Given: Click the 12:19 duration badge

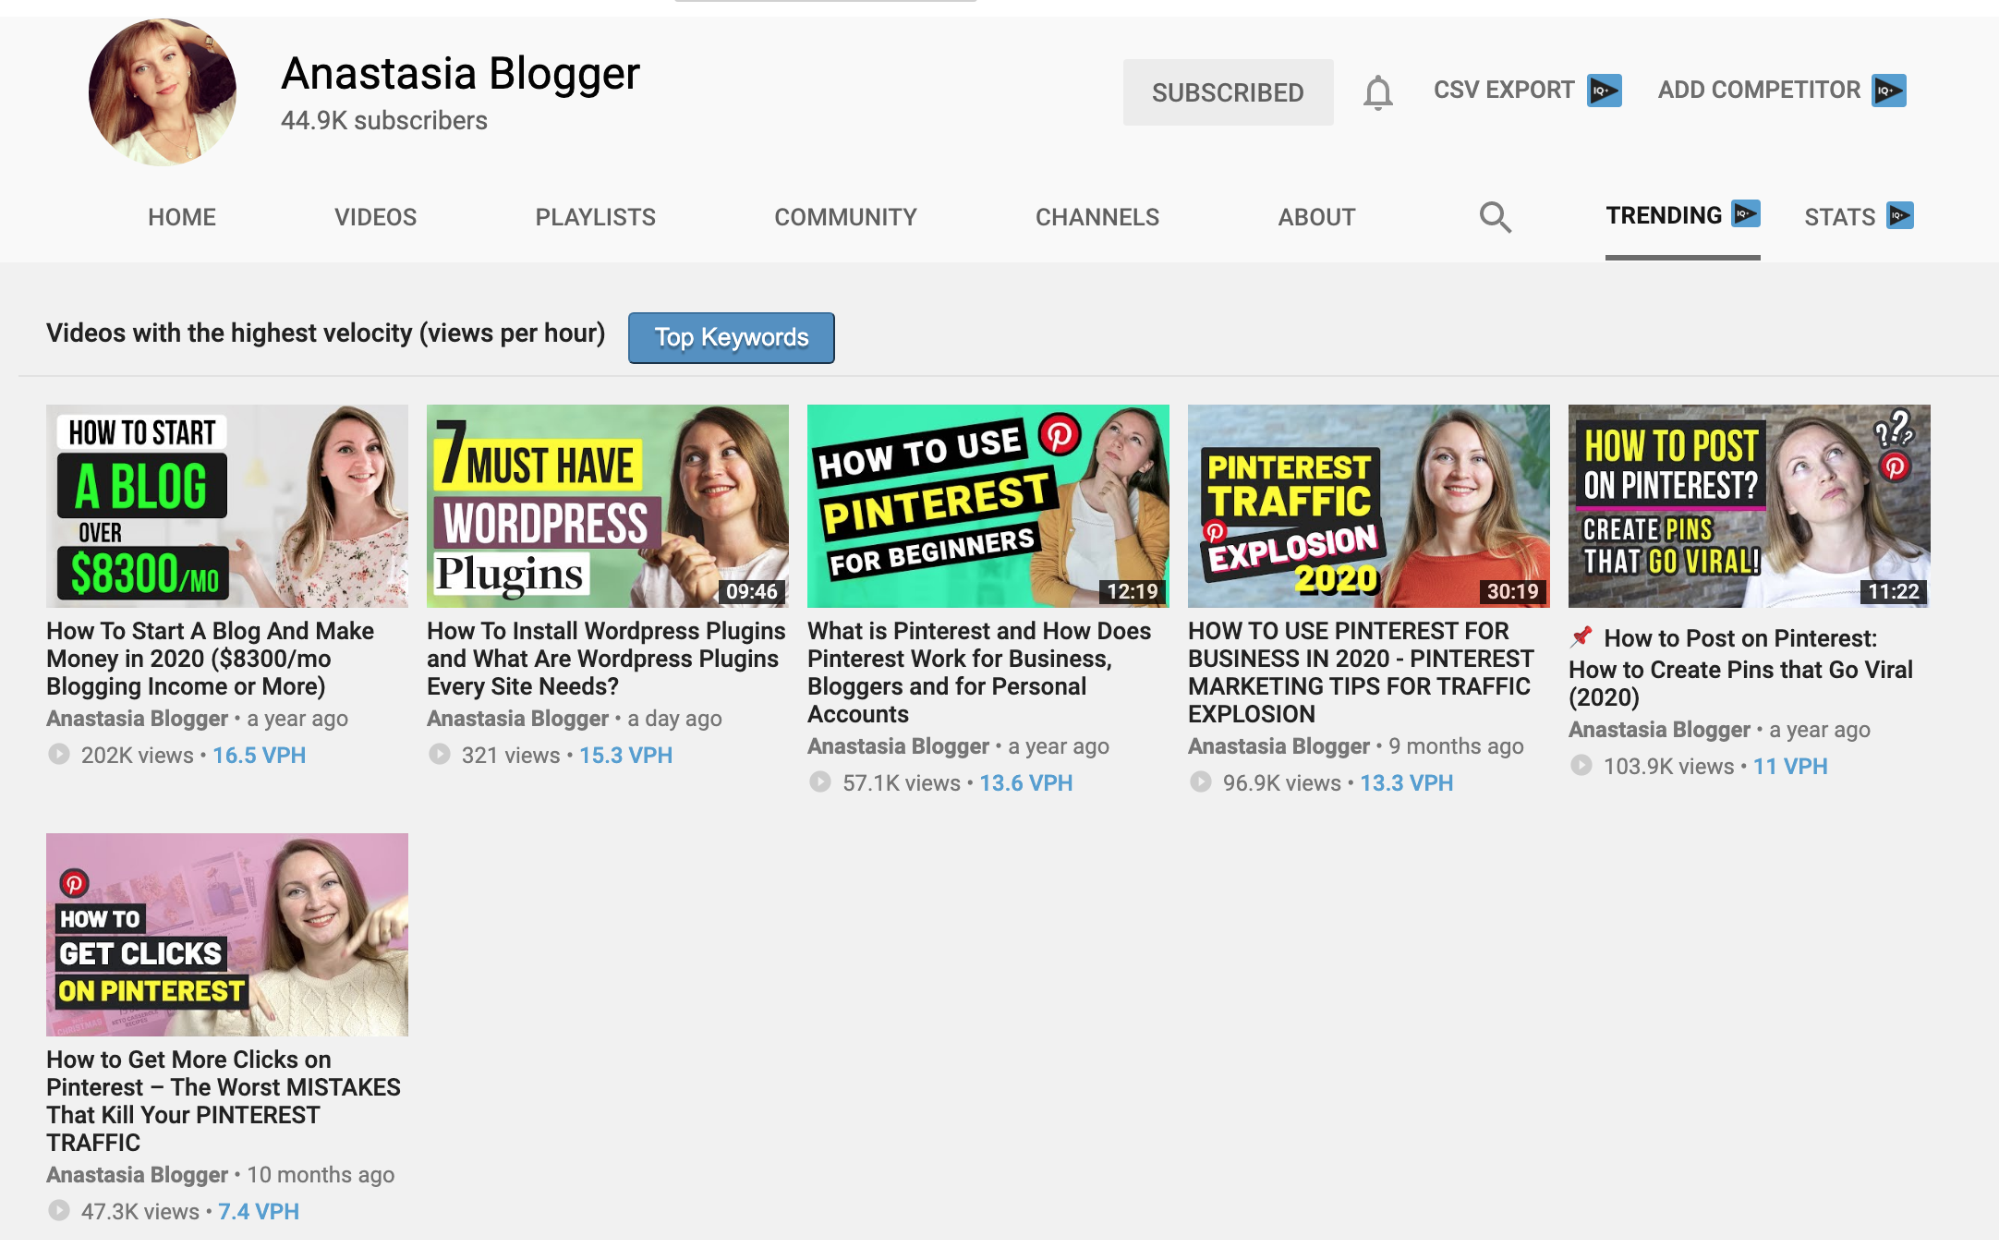Looking at the screenshot, I should tap(1132, 591).
